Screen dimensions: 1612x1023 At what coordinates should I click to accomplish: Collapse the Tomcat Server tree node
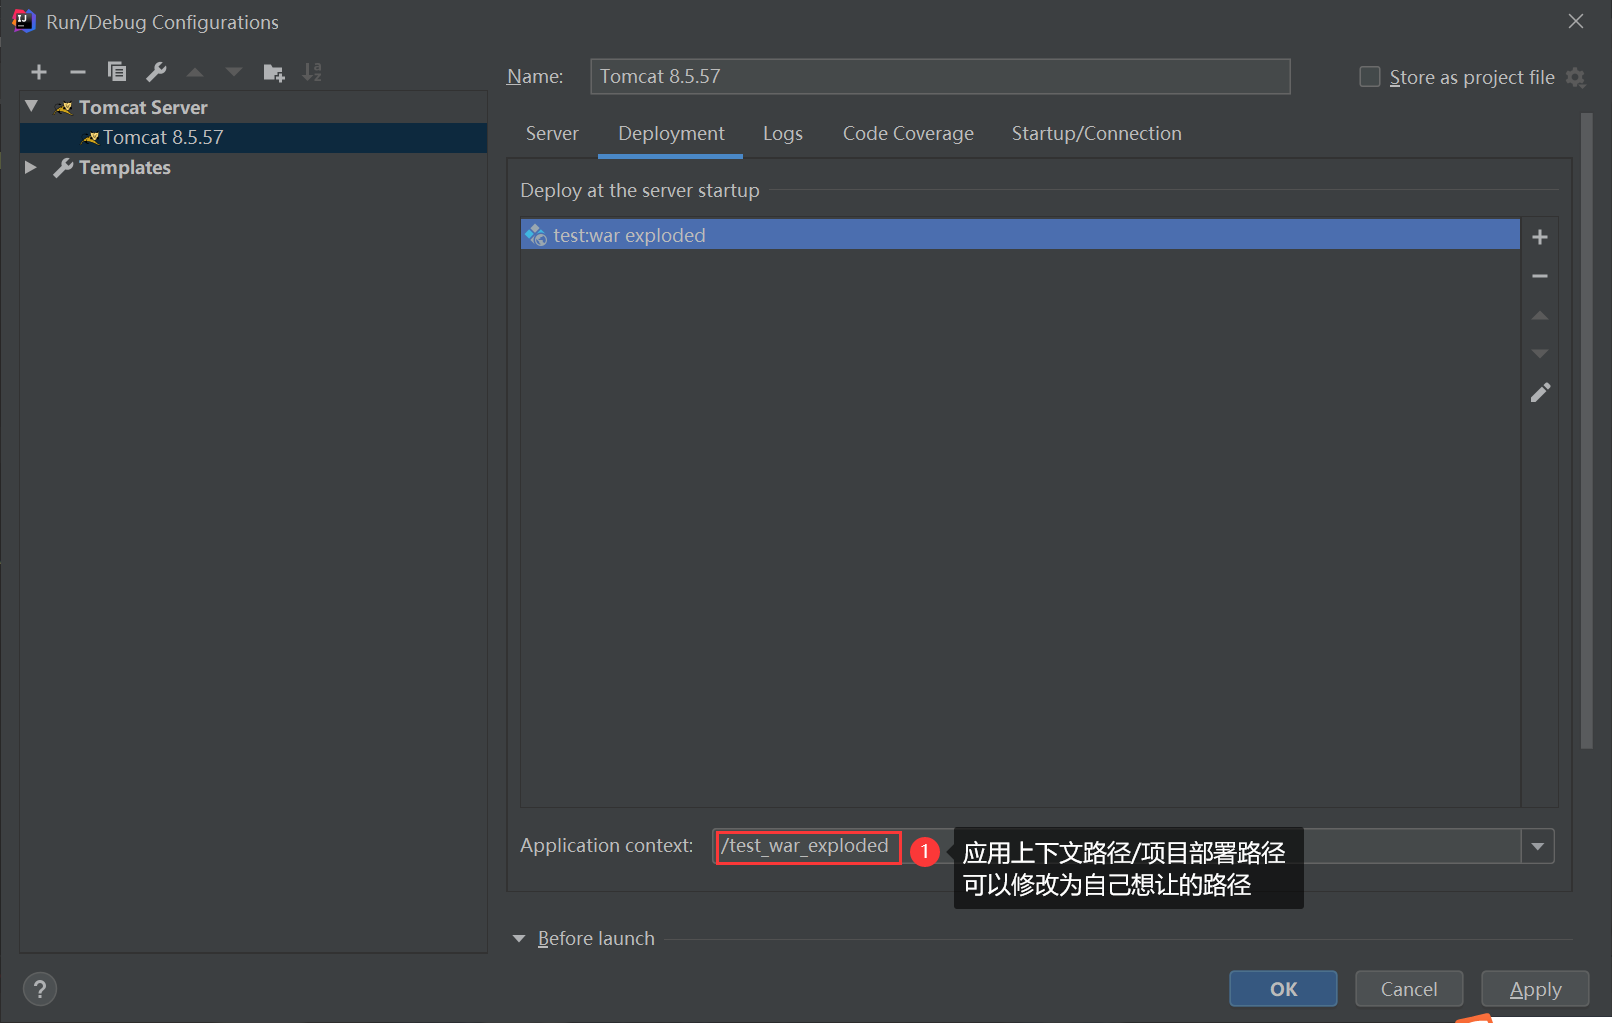click(x=31, y=106)
